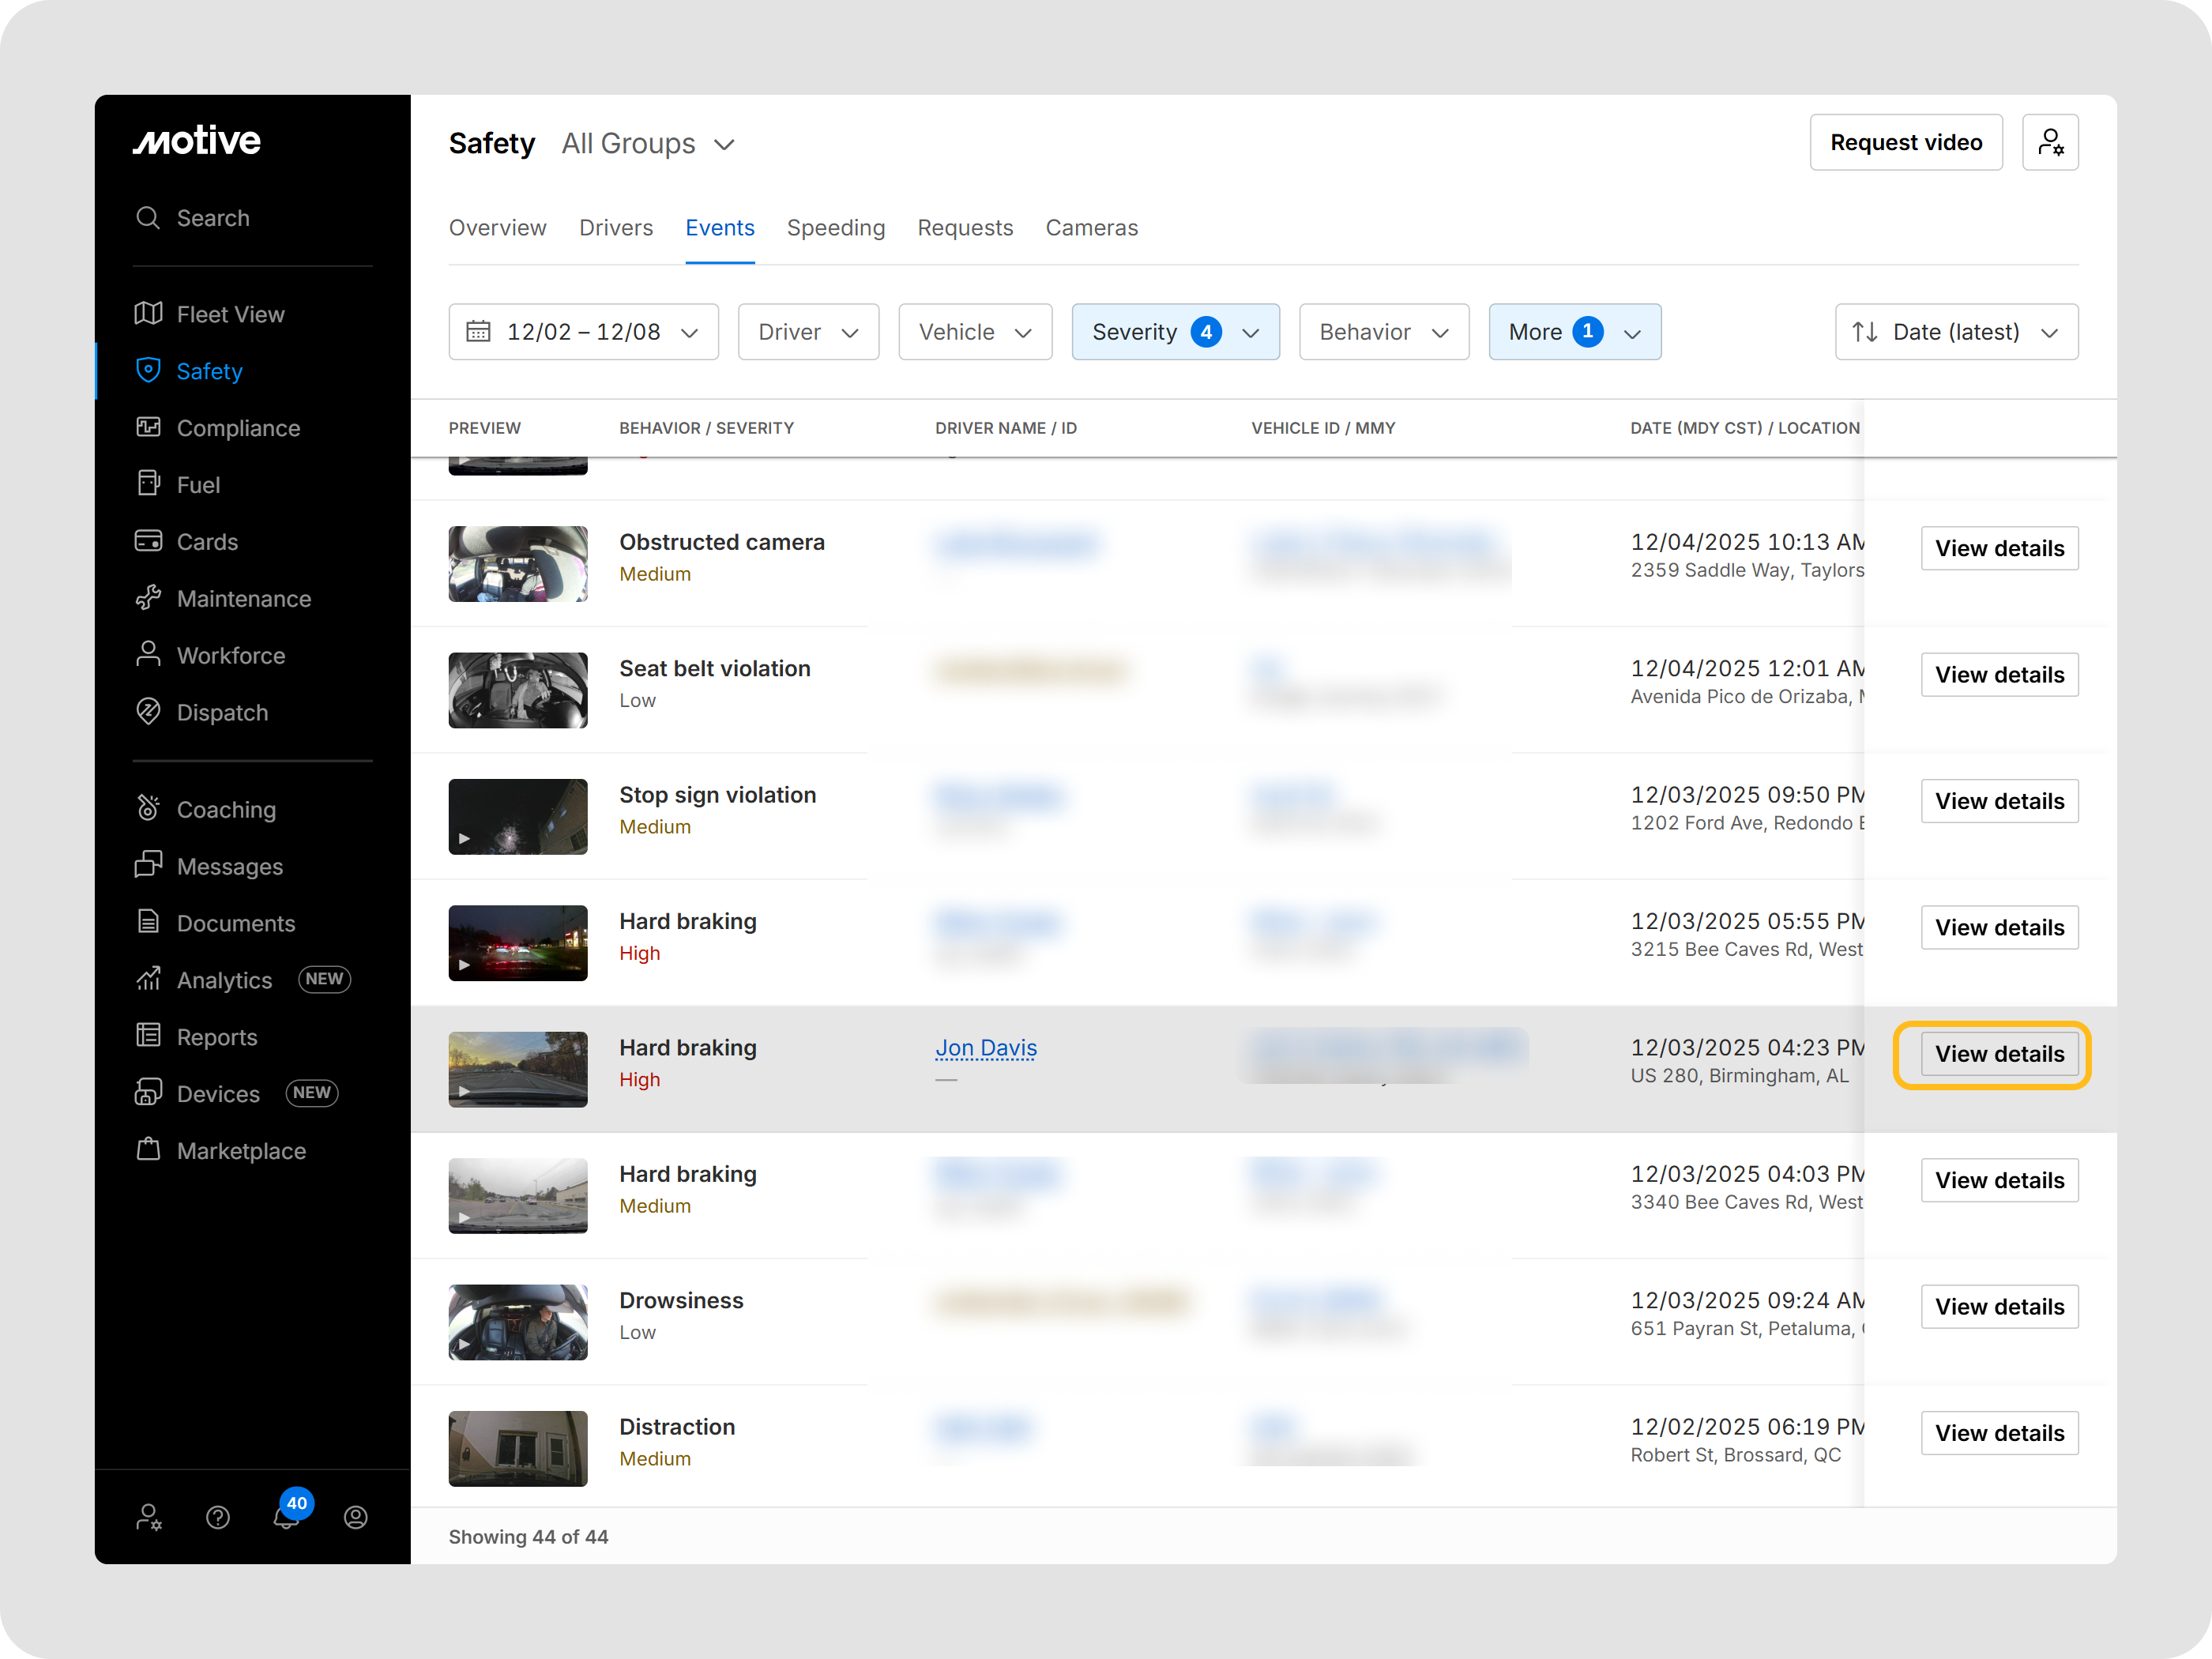Open the Severity filter dropdown
The image size is (2212, 1659).
pyautogui.click(x=1176, y=331)
